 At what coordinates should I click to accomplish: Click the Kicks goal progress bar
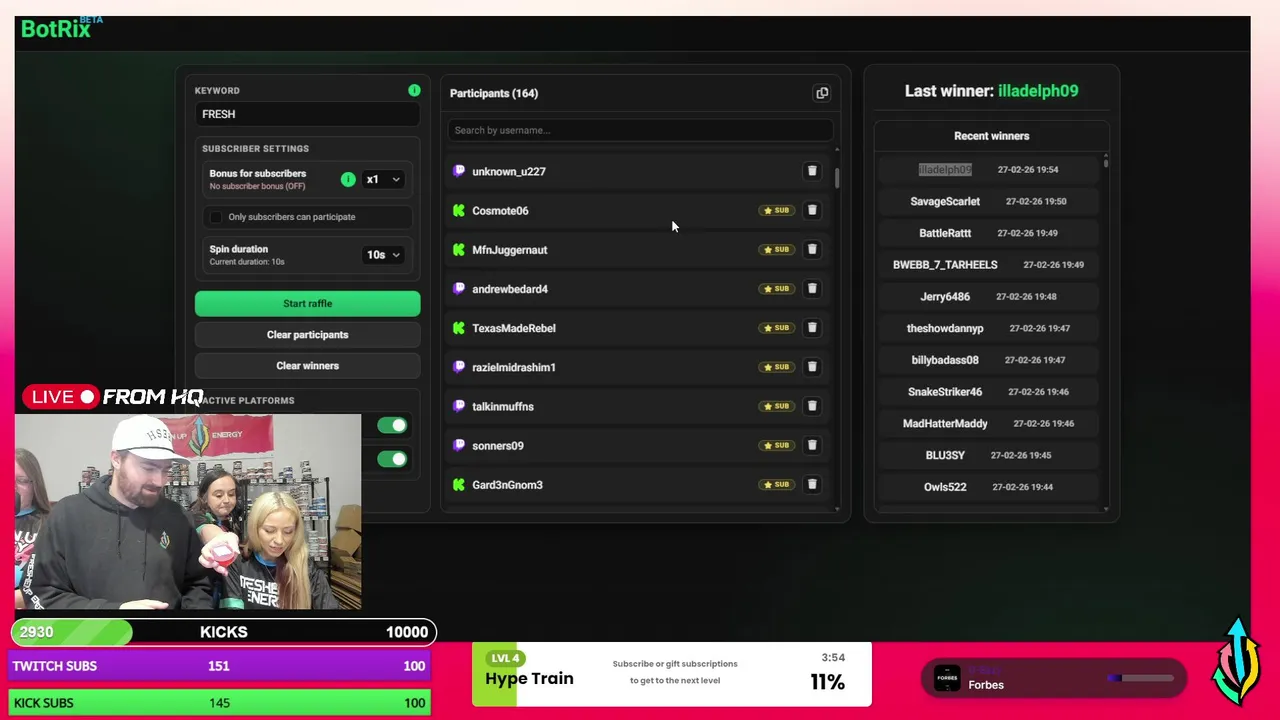(x=223, y=632)
